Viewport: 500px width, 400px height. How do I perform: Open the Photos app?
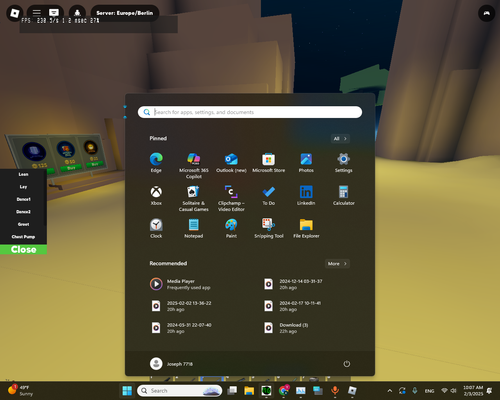pyautogui.click(x=306, y=163)
